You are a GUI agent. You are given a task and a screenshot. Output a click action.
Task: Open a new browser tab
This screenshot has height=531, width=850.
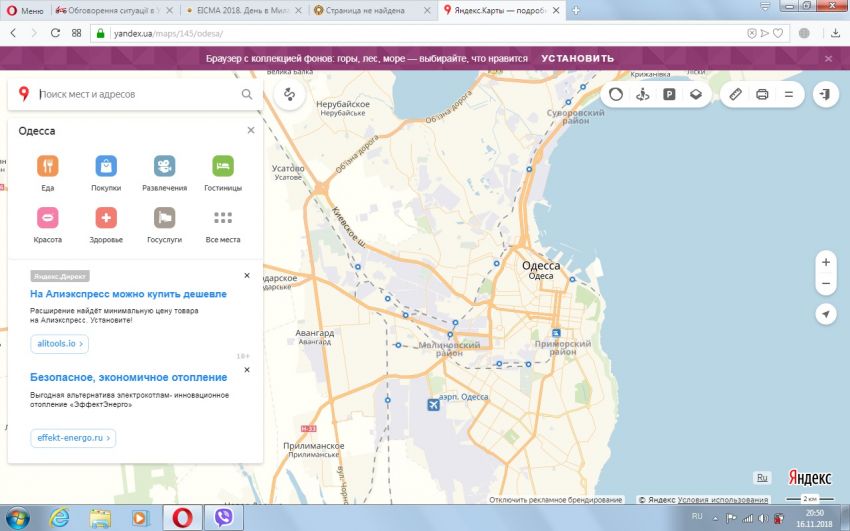[576, 10]
